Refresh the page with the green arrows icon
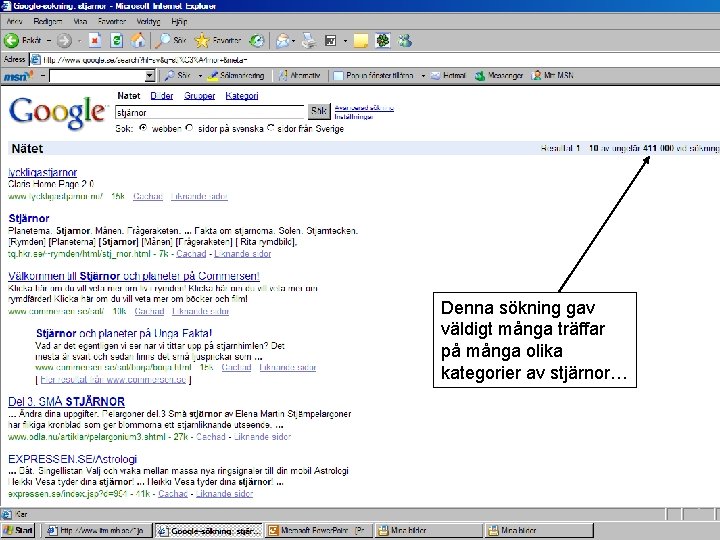This screenshot has height=540, width=720. point(117,41)
